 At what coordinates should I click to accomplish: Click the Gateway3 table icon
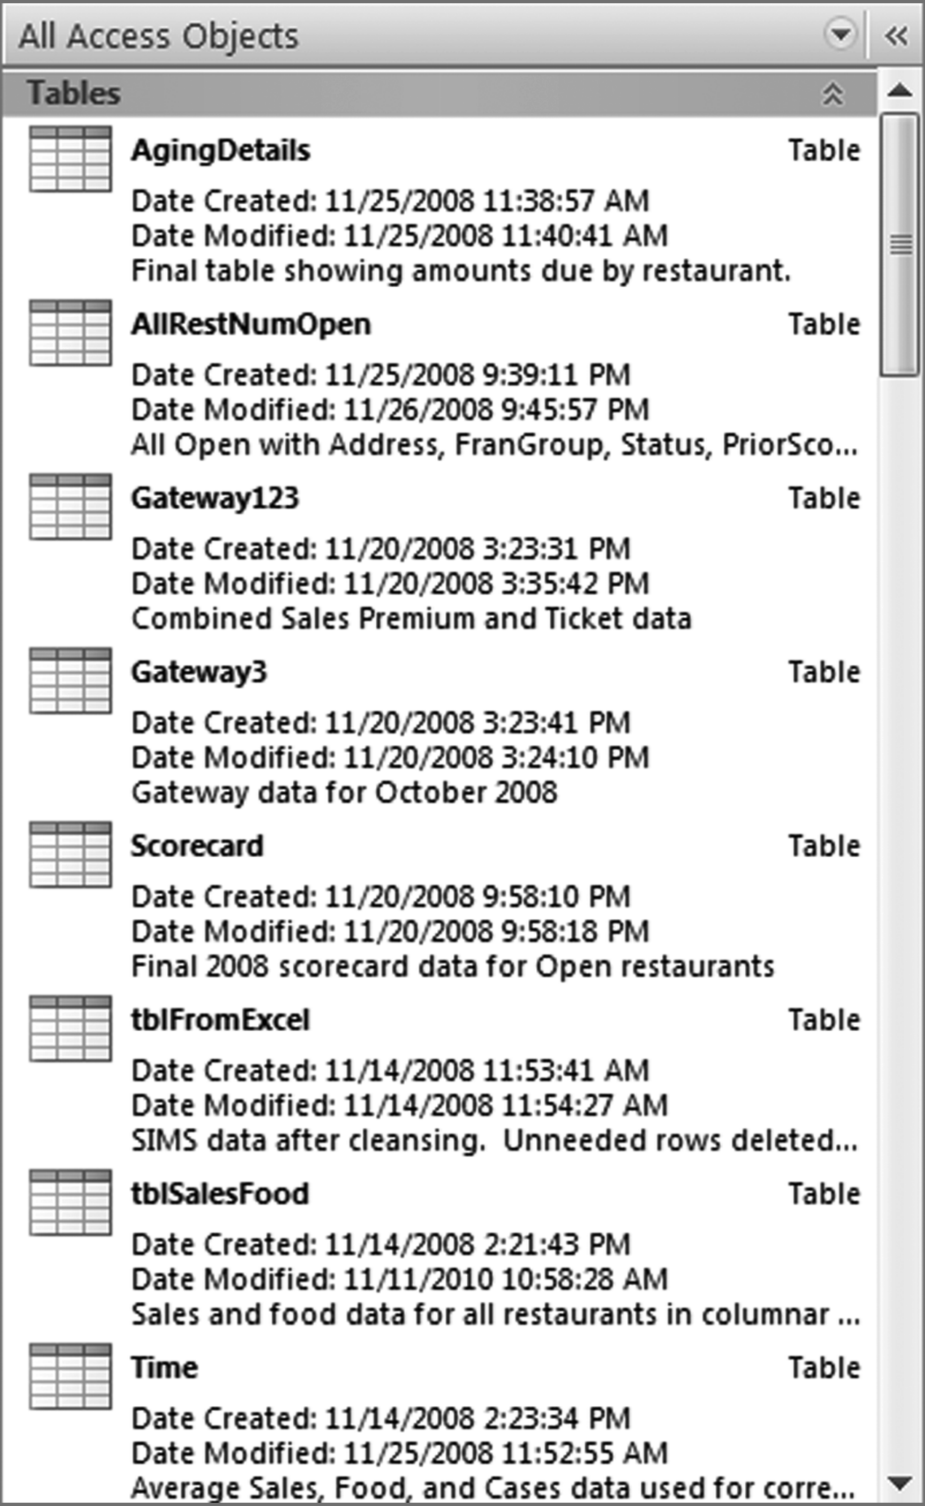tap(70, 681)
